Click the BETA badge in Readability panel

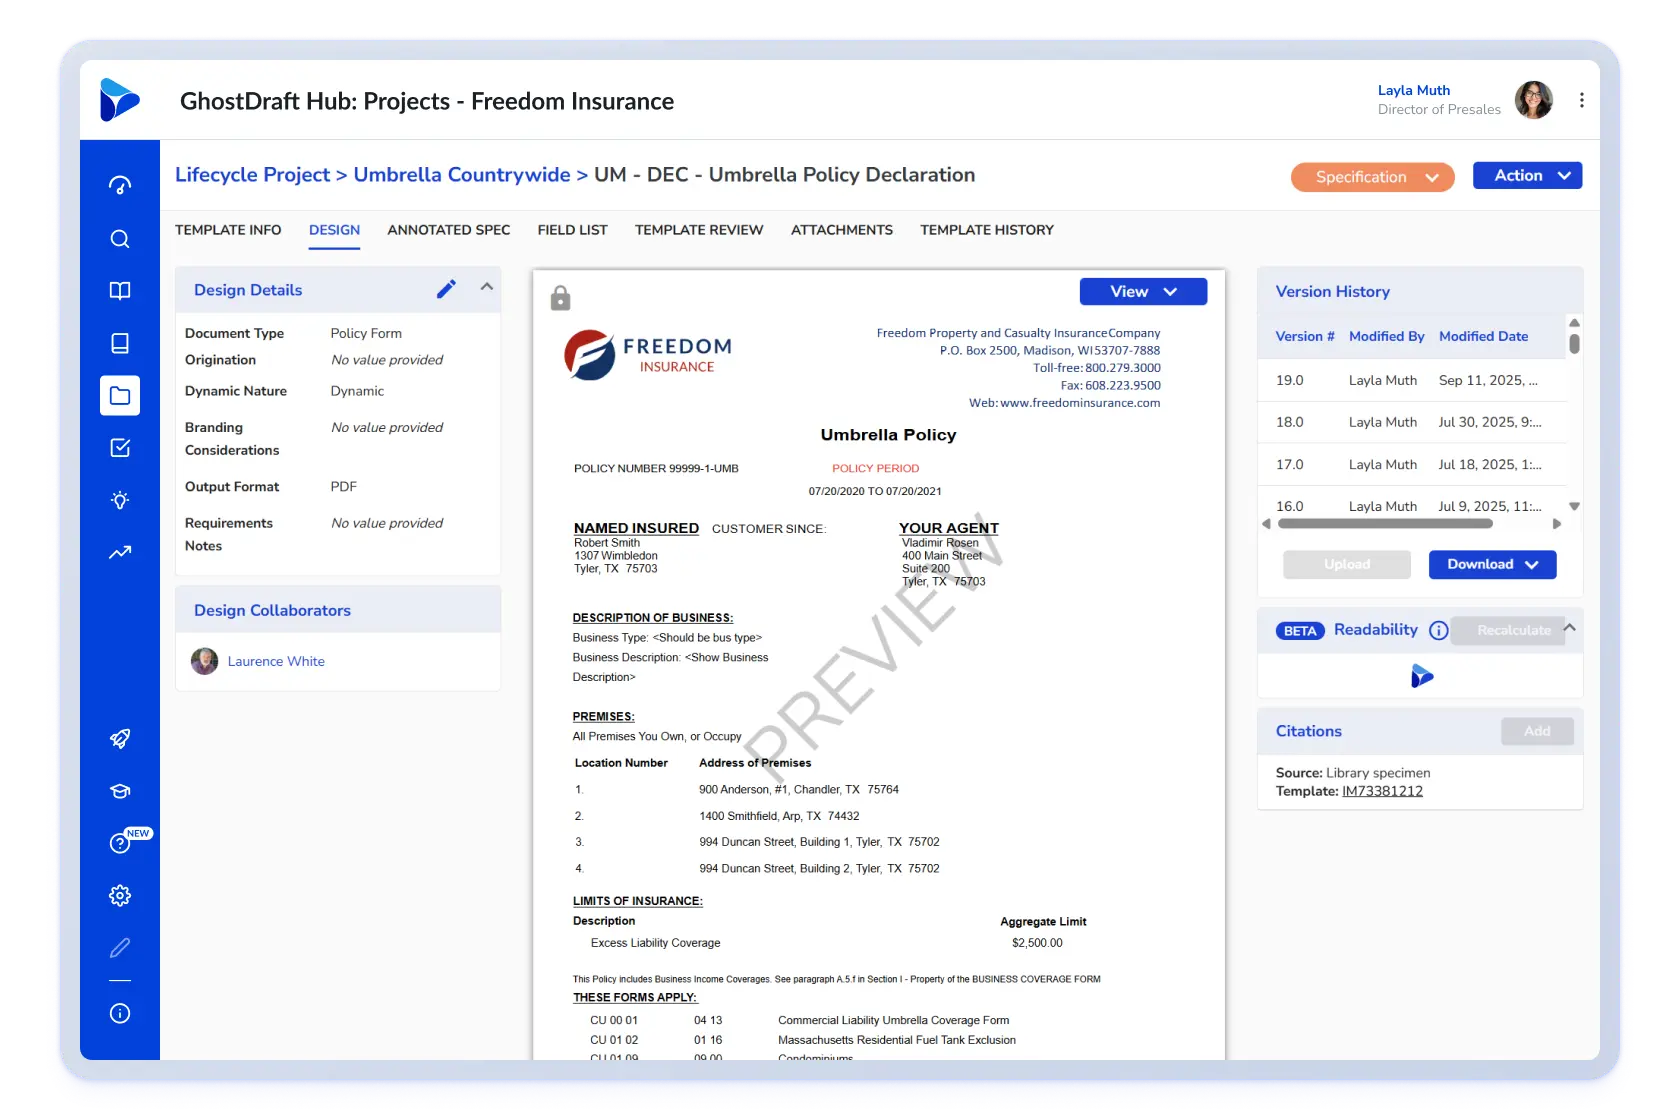(x=1300, y=631)
